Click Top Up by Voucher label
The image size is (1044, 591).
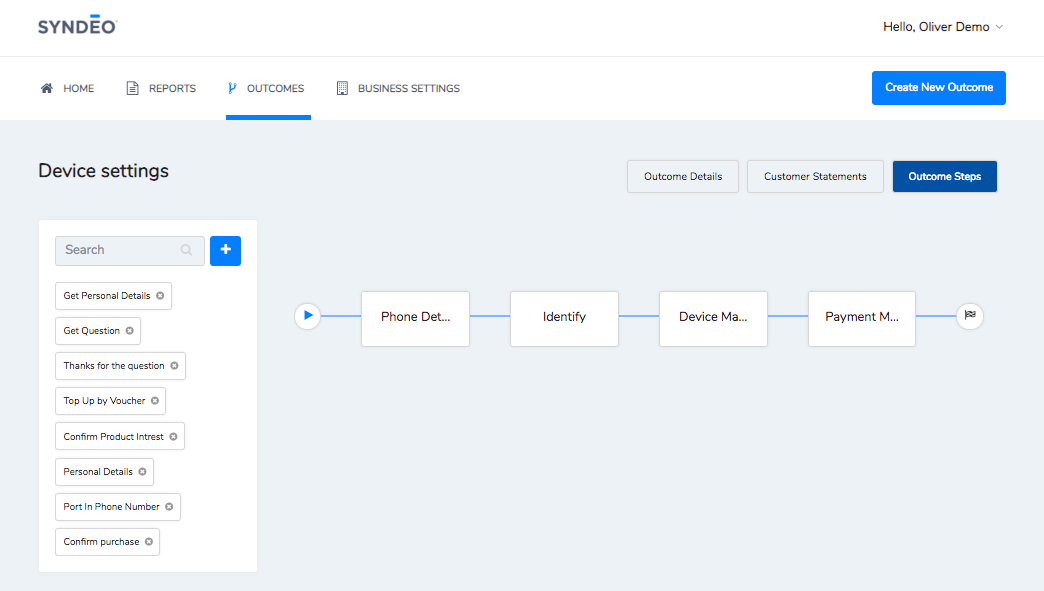pyautogui.click(x=104, y=401)
